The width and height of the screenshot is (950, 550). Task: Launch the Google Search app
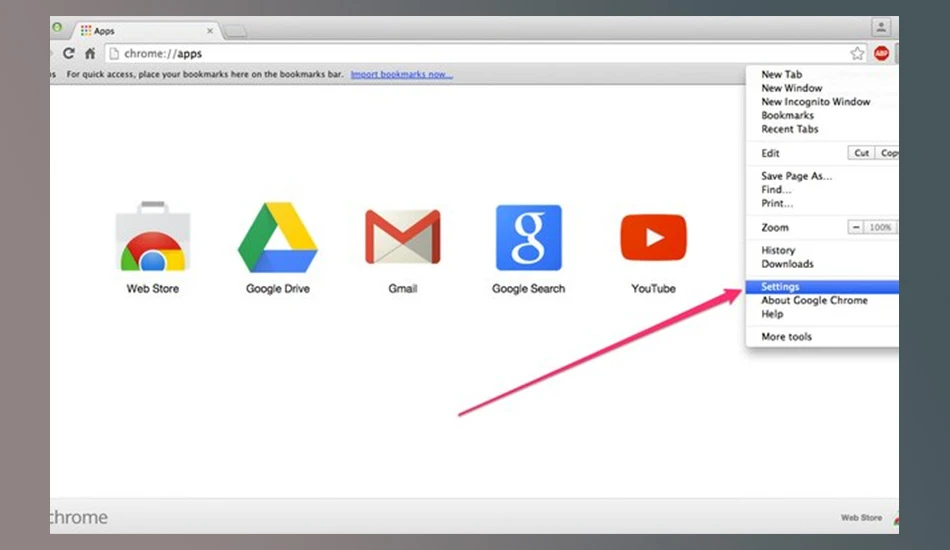pos(528,237)
